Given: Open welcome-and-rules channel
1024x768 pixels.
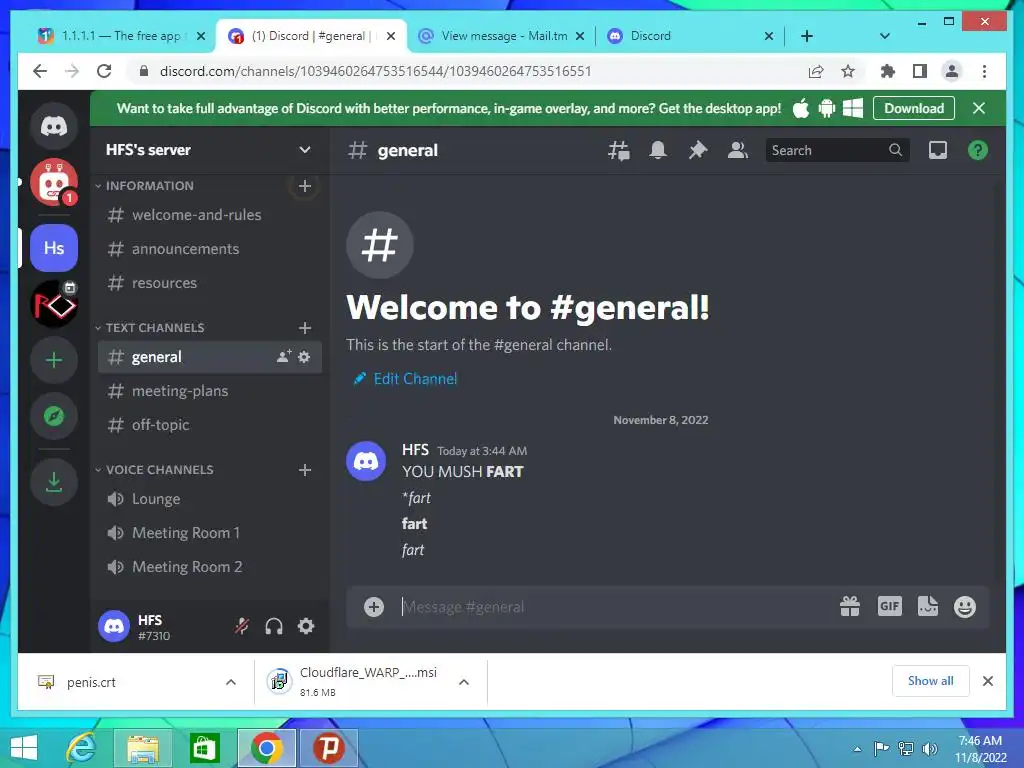Looking at the screenshot, I should [210, 215].
